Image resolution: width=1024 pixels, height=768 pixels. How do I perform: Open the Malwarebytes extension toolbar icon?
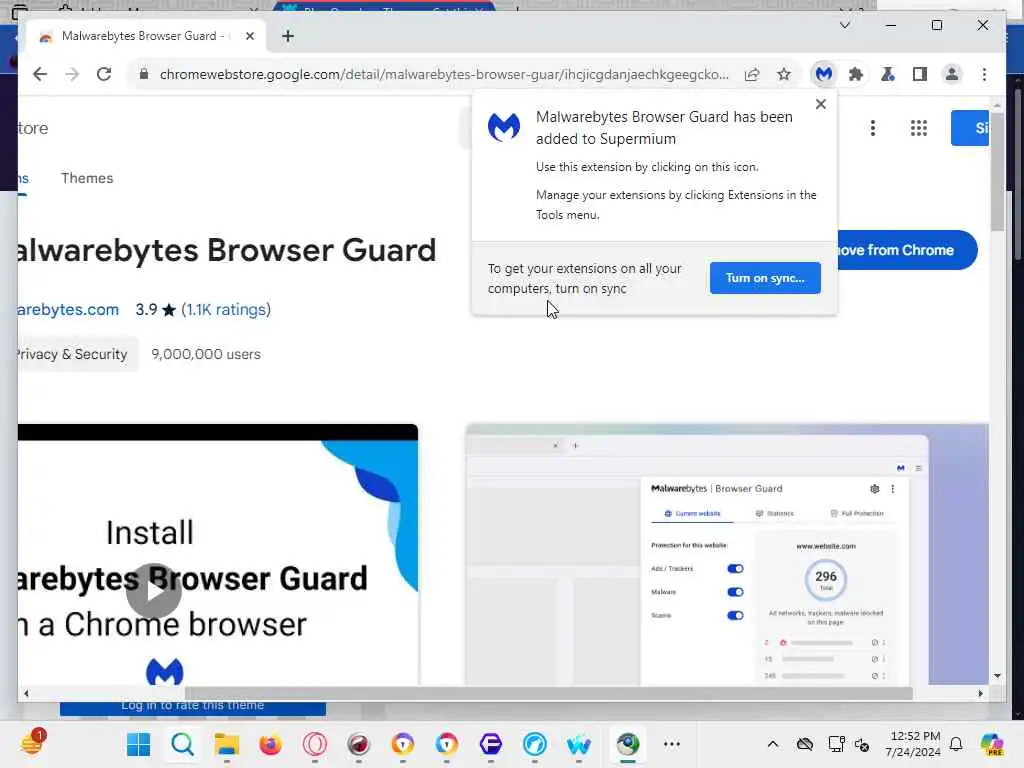point(824,74)
